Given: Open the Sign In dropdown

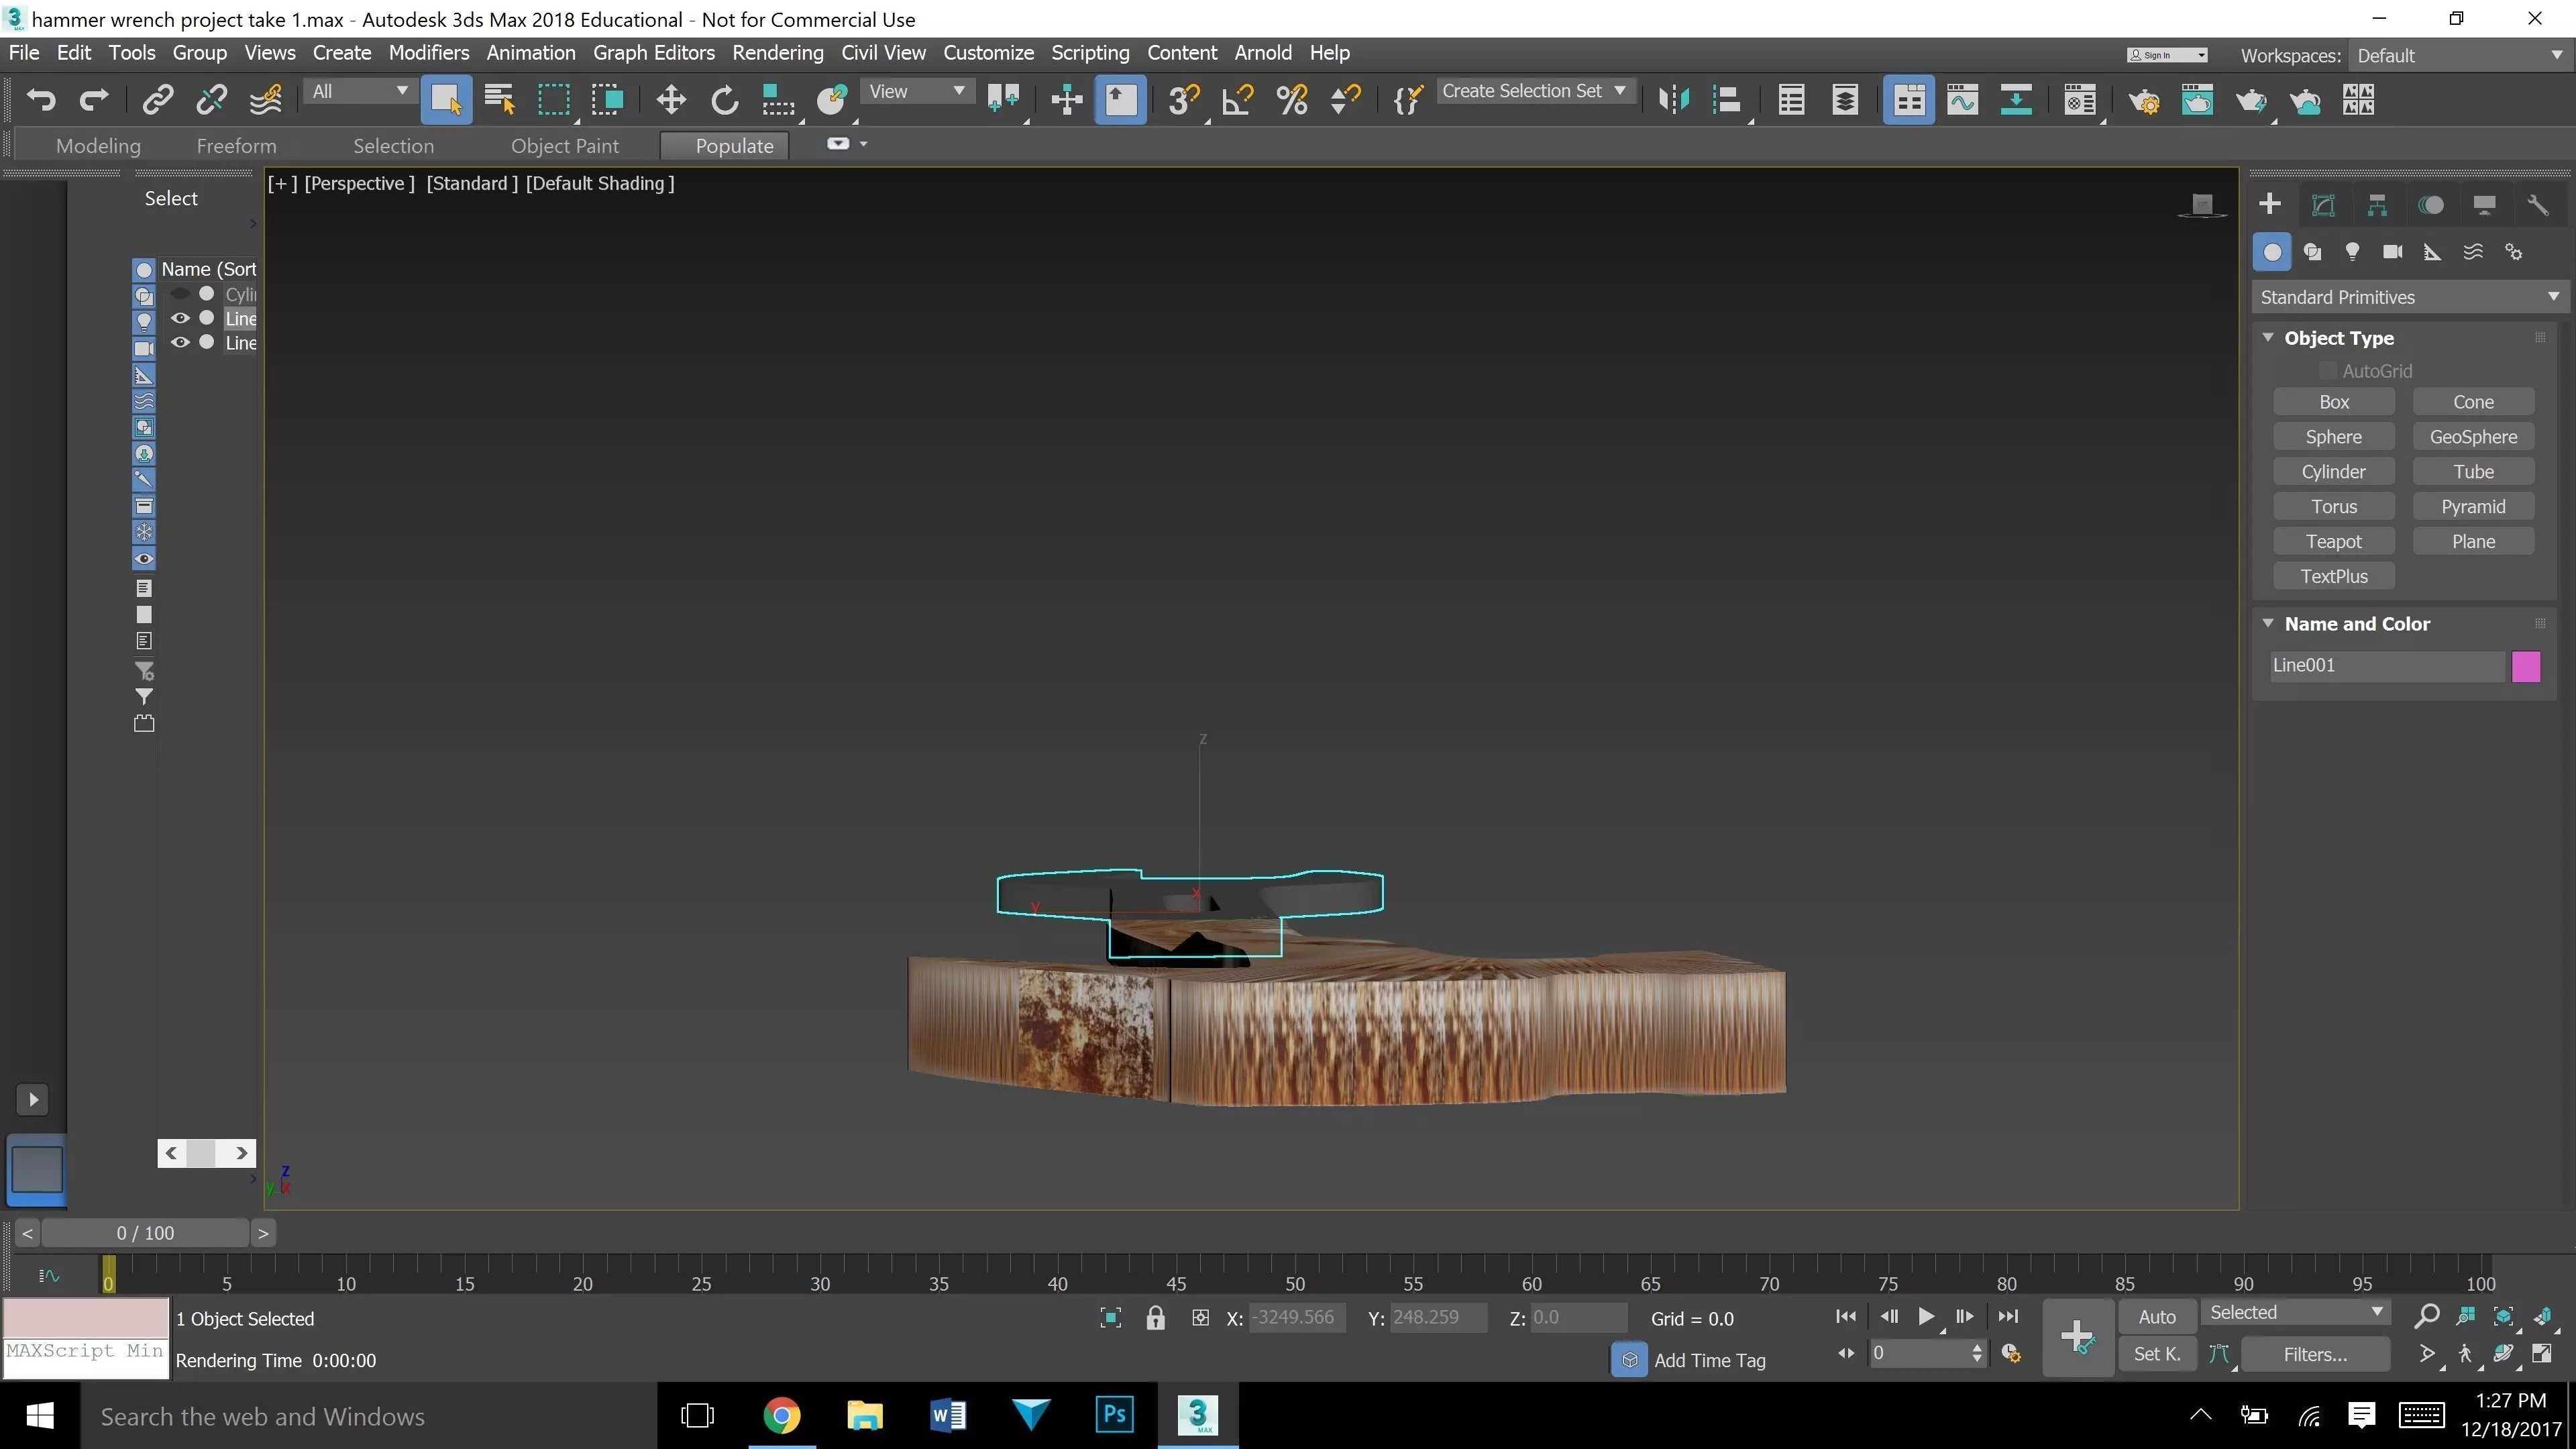Looking at the screenshot, I should 2166,55.
